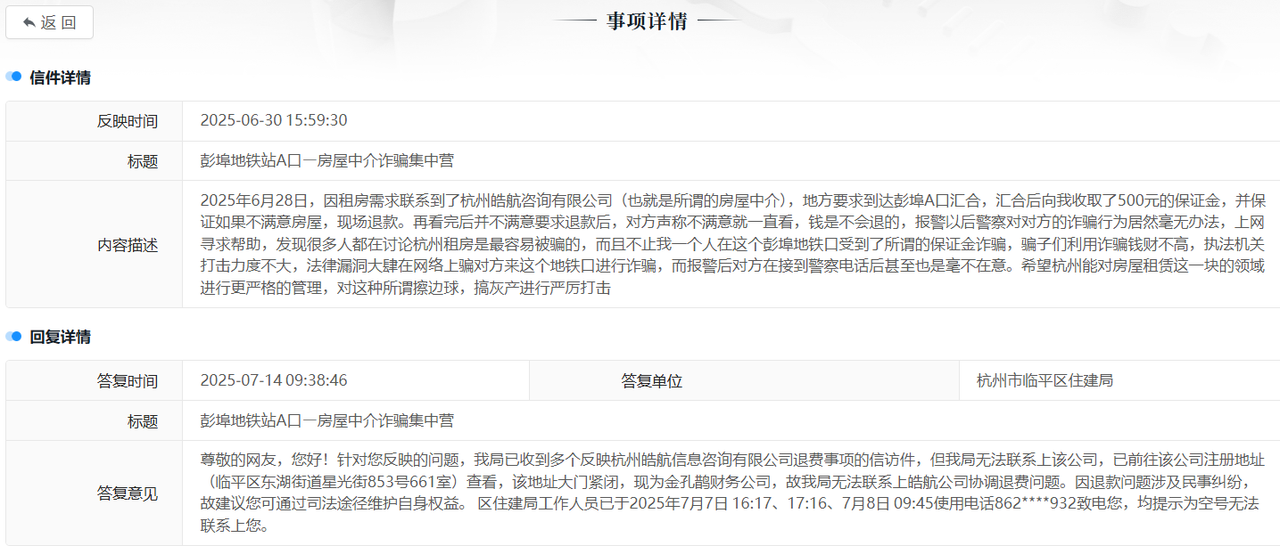This screenshot has height=546, width=1280.
Task: Click the complaint content description paragraph
Action: pos(730,244)
